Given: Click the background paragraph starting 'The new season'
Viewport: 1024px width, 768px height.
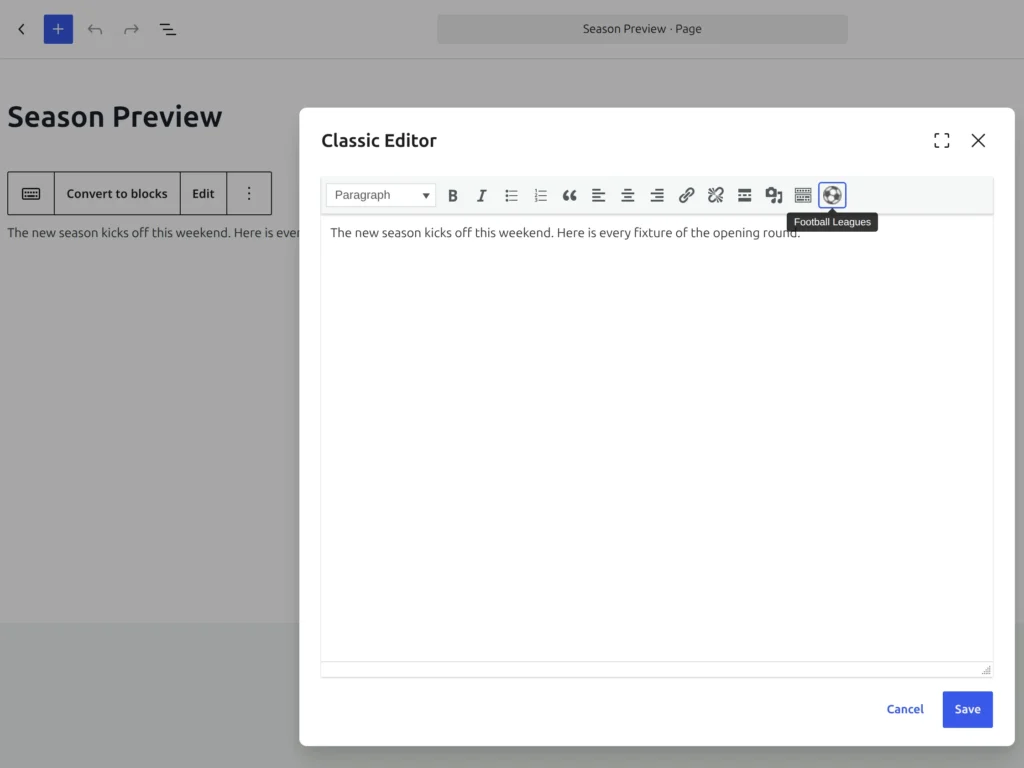Looking at the screenshot, I should point(153,232).
